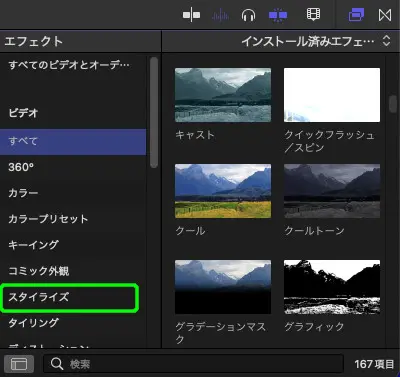Screen dimensions: 400x377
Task: Click the headphones solo icon
Action: (248, 15)
